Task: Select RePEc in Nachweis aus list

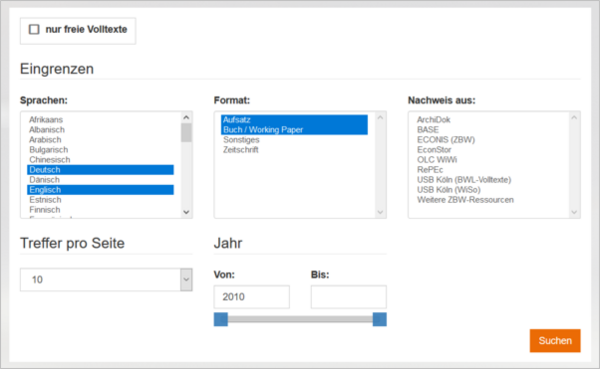Action: pos(488,170)
